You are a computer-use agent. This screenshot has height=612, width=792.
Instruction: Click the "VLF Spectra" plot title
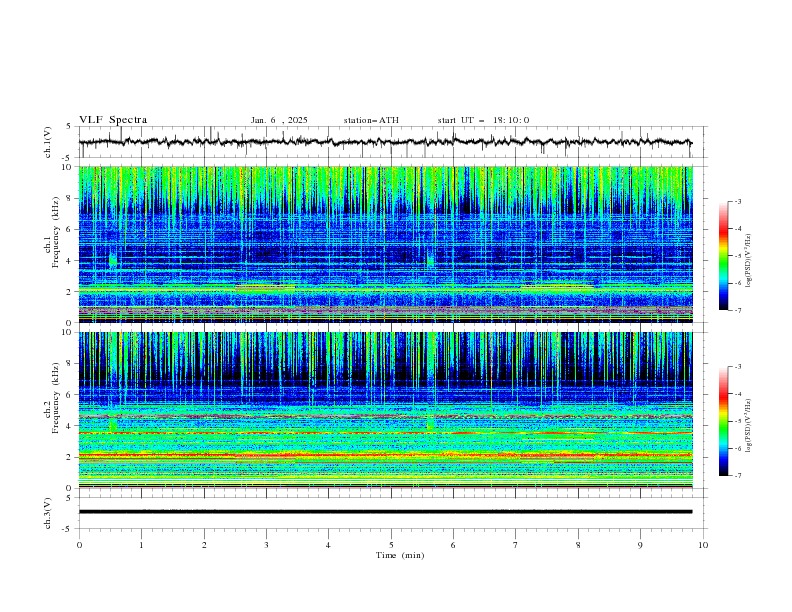coord(113,120)
